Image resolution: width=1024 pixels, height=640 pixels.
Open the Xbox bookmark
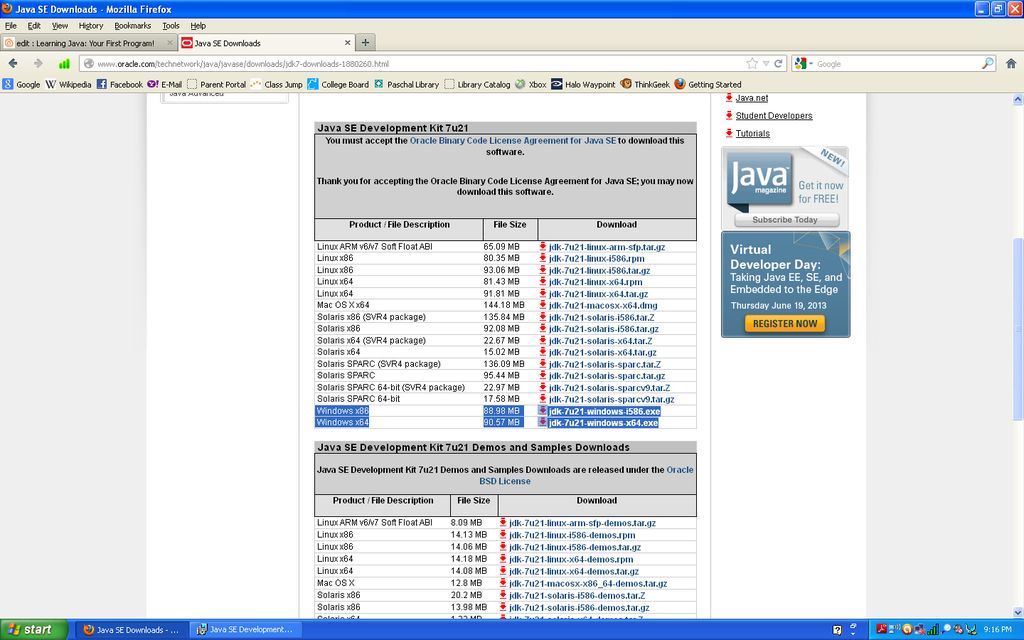pos(531,84)
